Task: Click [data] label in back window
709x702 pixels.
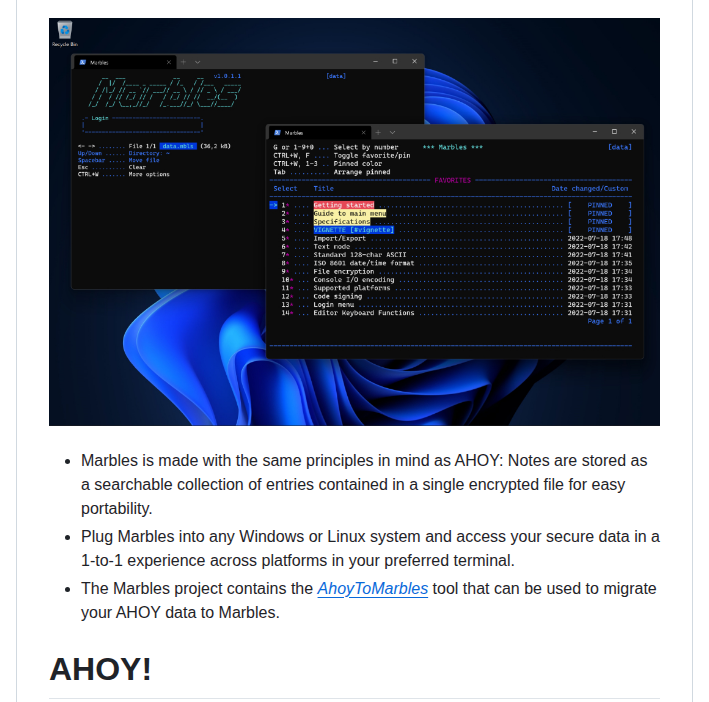Action: 336,76
